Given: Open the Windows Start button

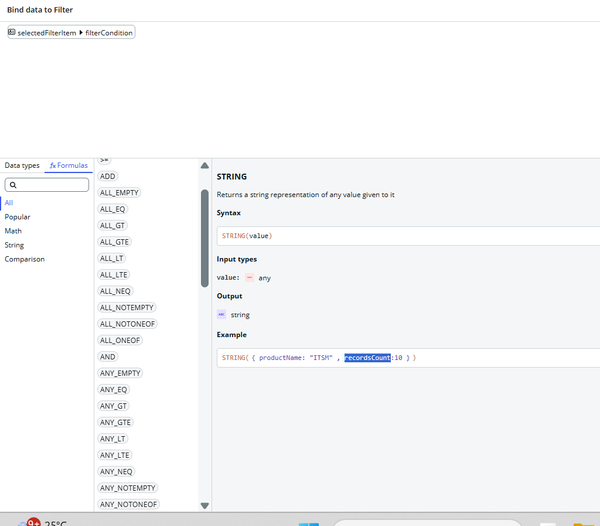Looking at the screenshot, I should (x=308, y=524).
